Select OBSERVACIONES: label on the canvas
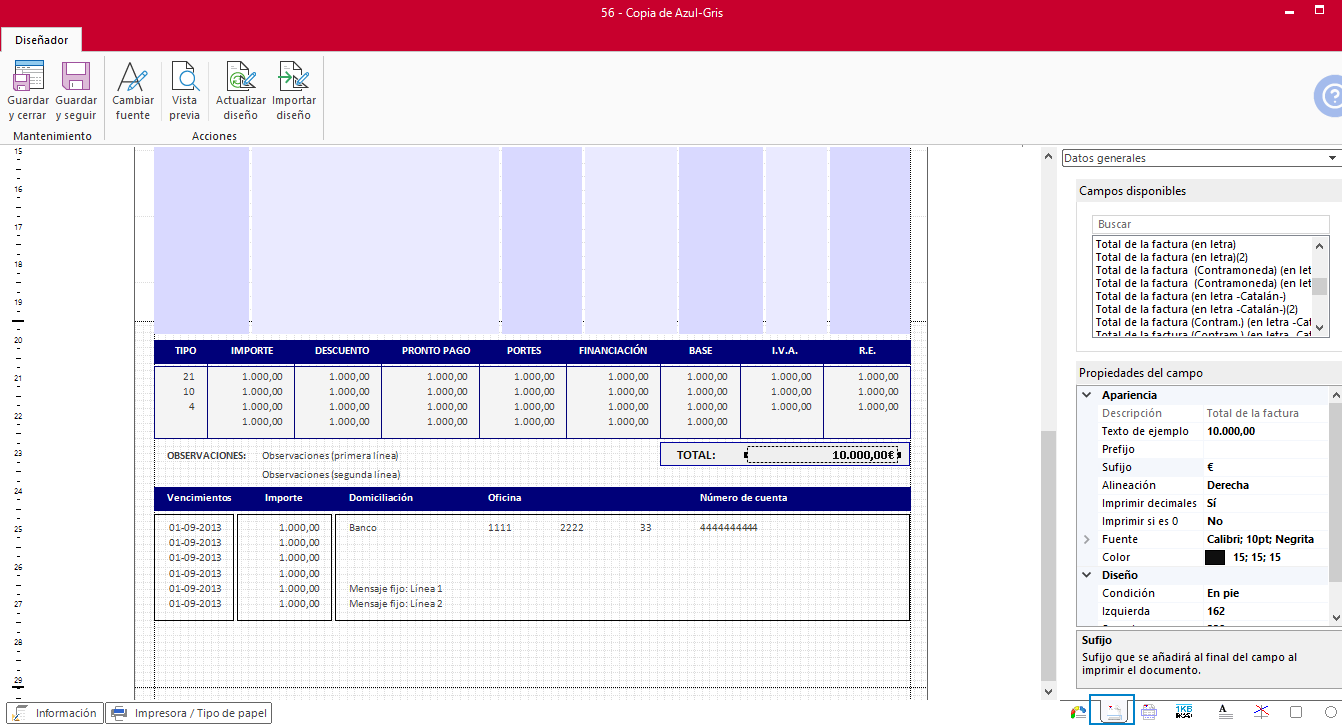Image resolution: width=1342 pixels, height=725 pixels. pos(206,455)
